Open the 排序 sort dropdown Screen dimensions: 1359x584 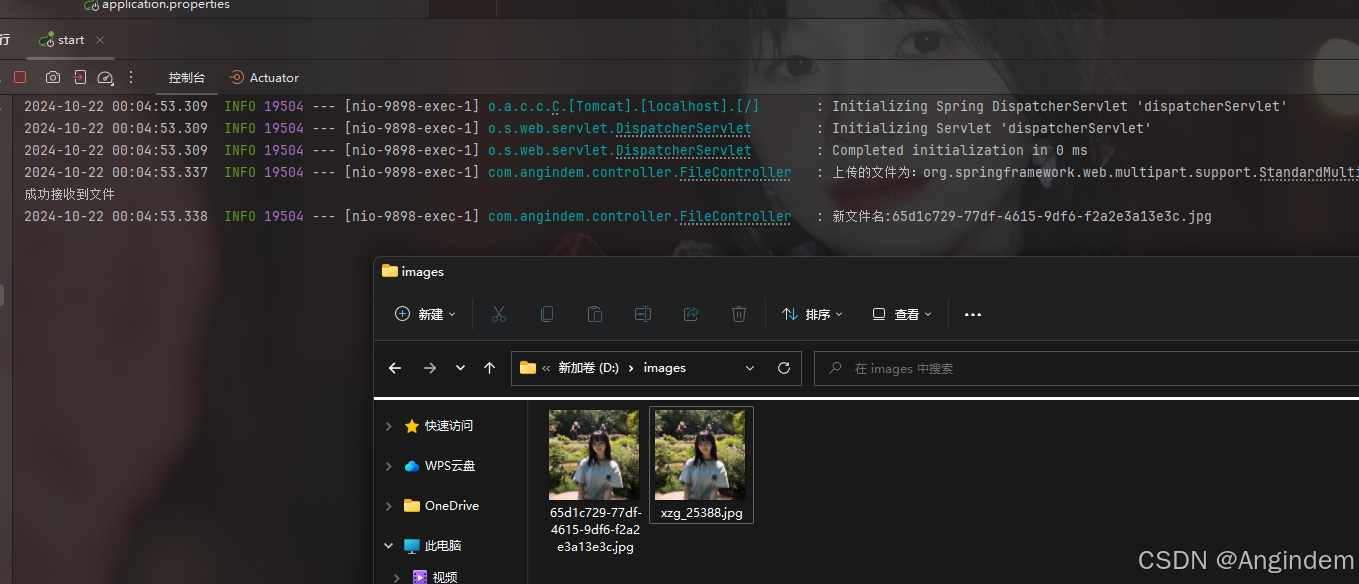pos(812,314)
